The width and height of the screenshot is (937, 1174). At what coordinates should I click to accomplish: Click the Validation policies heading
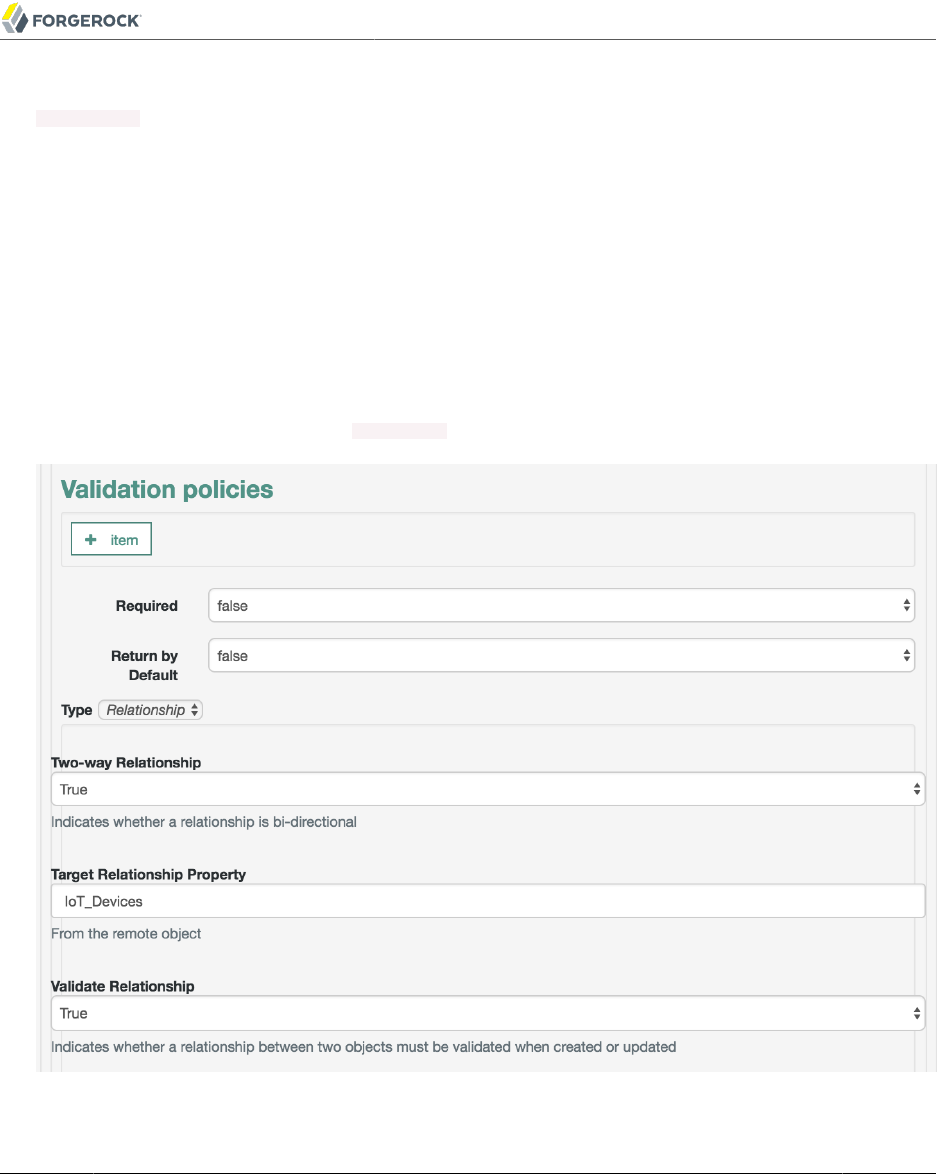[167, 489]
